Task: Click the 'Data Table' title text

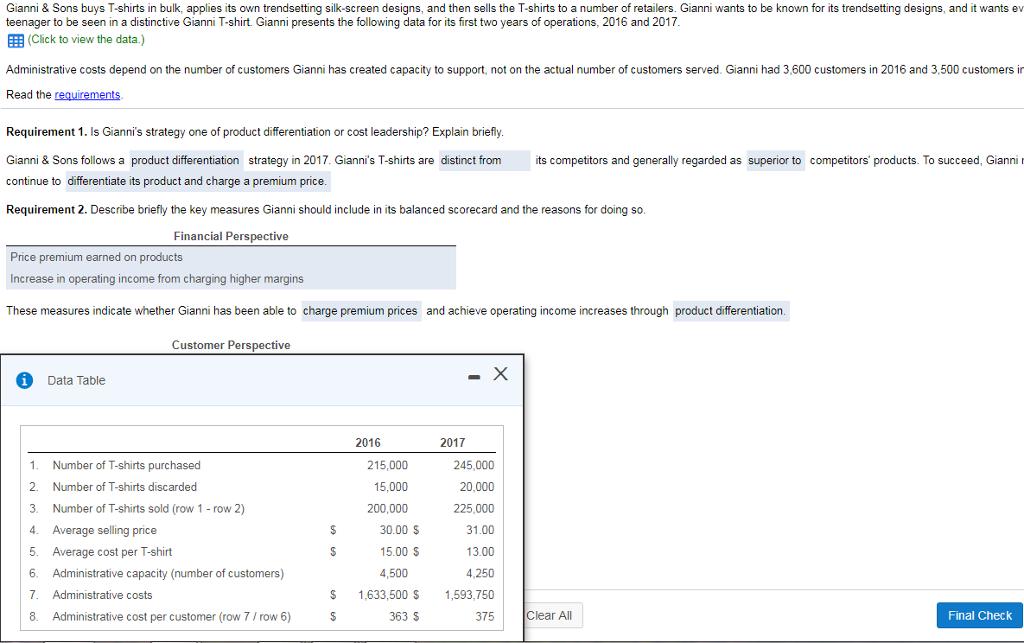Action: 76,381
